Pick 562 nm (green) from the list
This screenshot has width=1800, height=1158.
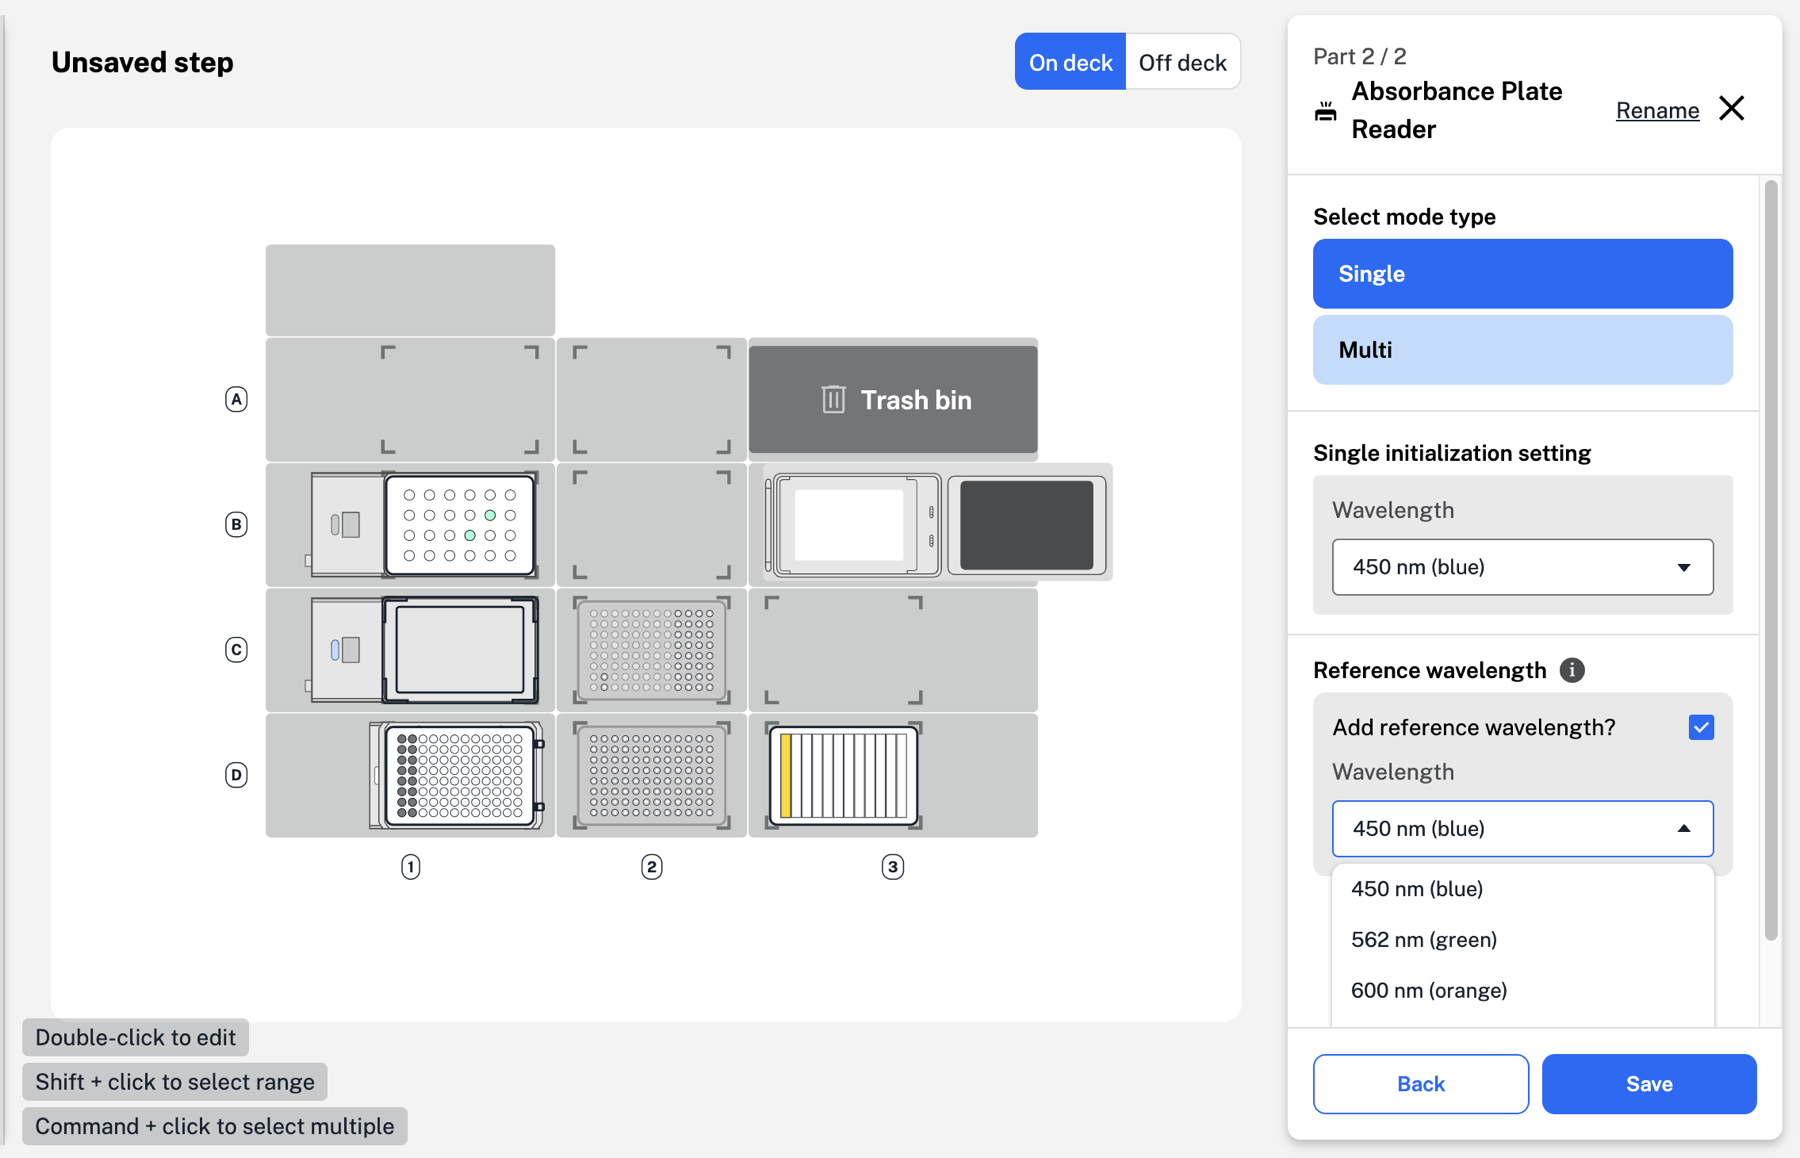point(1424,940)
